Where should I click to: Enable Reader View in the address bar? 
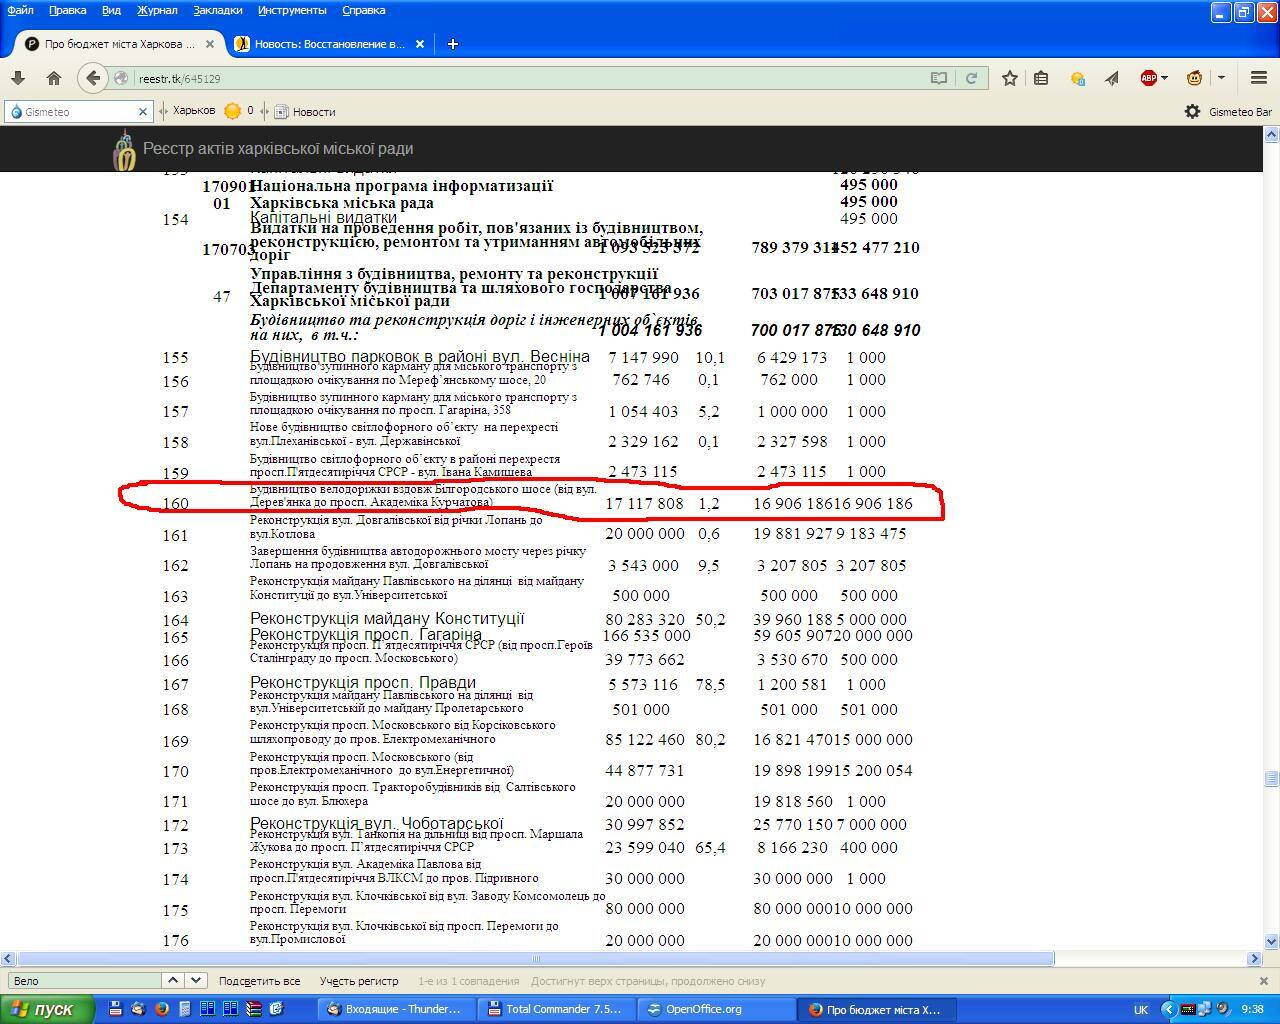(x=939, y=78)
